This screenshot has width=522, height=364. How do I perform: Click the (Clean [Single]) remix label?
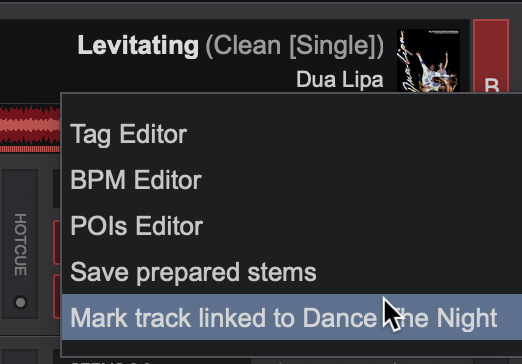(x=295, y=46)
